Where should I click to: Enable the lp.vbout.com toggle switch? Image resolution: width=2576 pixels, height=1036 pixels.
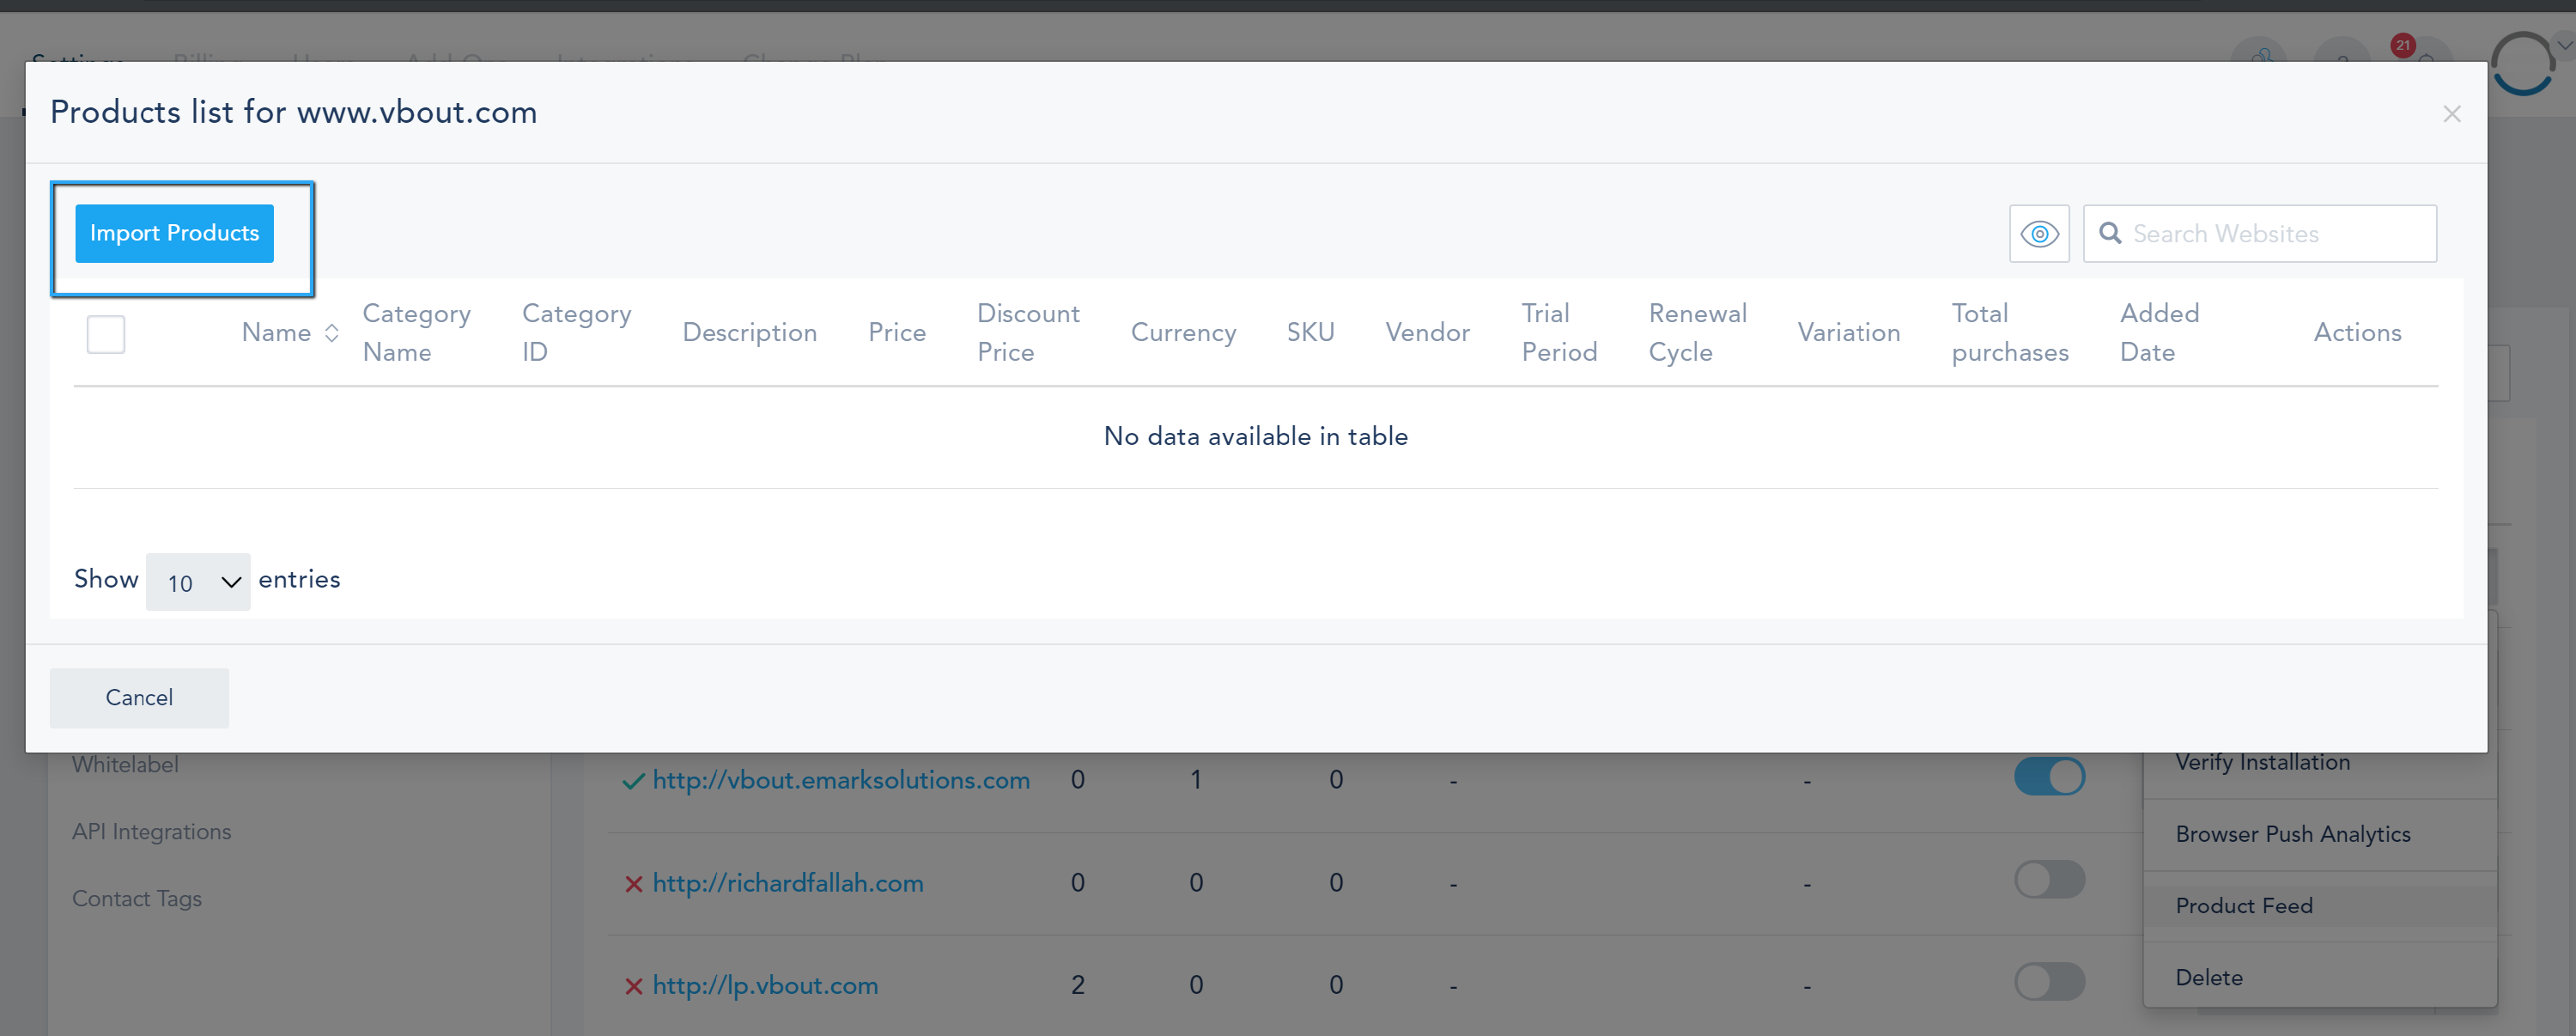pos(2048,982)
